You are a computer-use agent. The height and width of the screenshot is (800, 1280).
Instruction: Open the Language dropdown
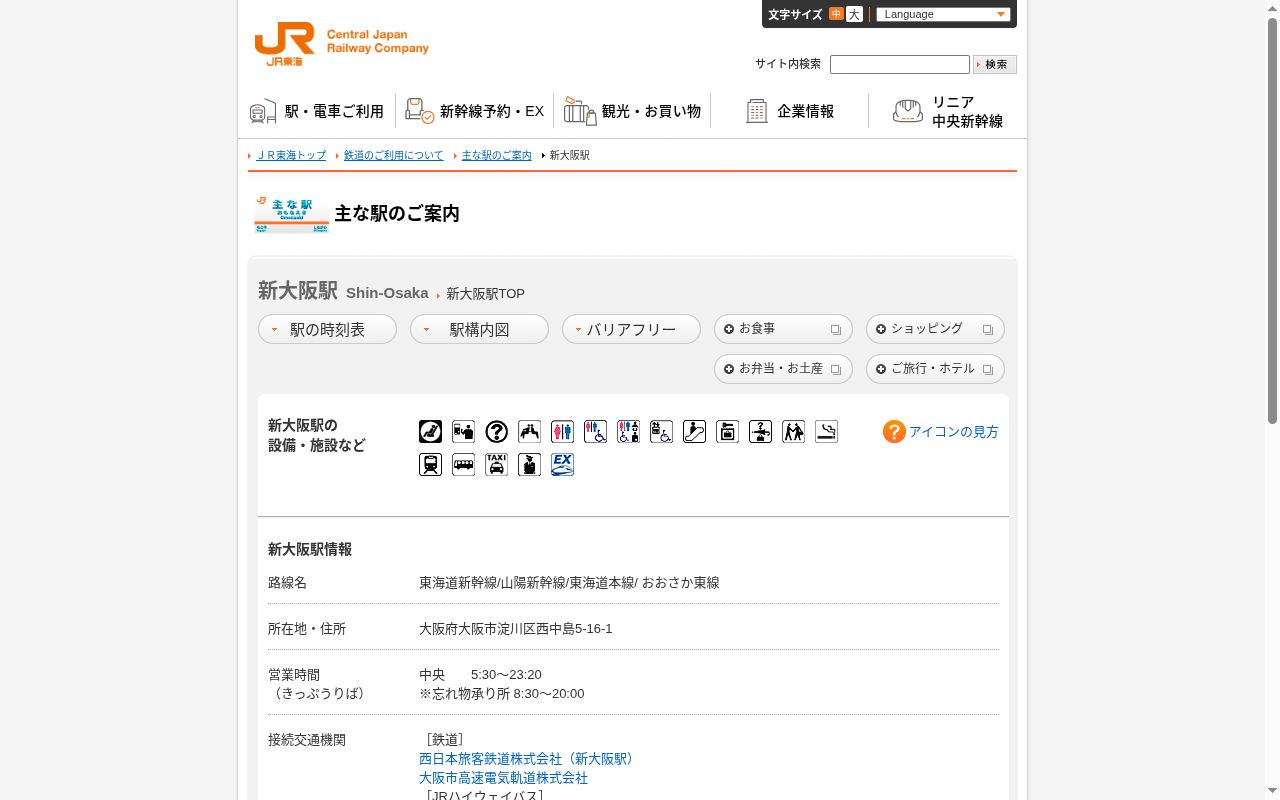point(943,14)
